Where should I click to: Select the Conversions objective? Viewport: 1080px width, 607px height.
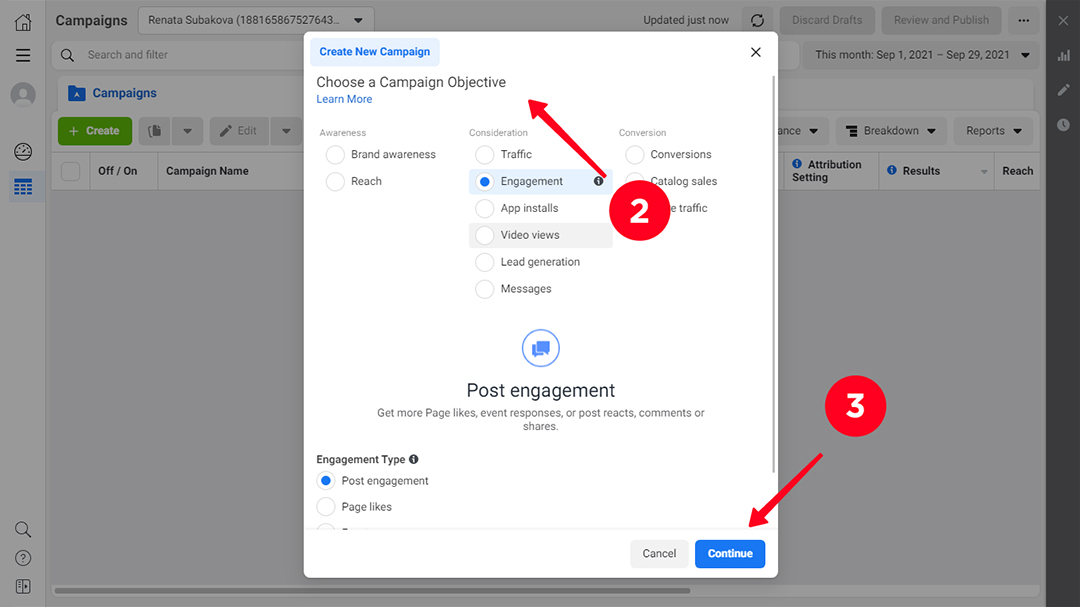[x=634, y=154]
